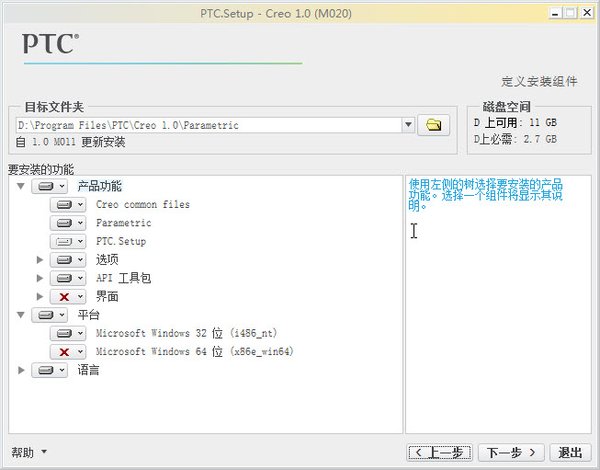Exit setup with 退出 button
This screenshot has height=470, width=600.
(570, 453)
